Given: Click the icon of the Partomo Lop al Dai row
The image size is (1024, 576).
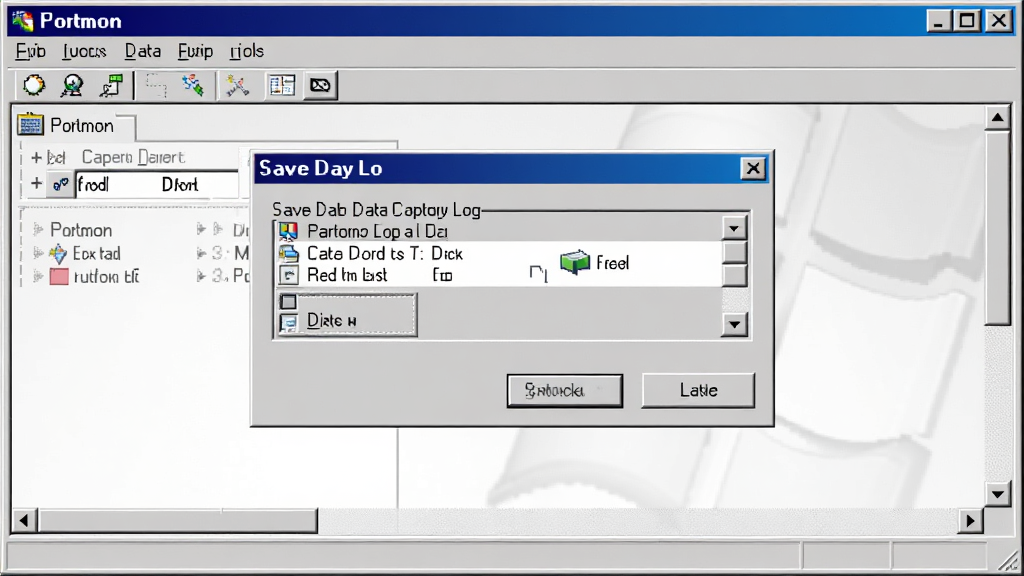Looking at the screenshot, I should click(x=288, y=231).
